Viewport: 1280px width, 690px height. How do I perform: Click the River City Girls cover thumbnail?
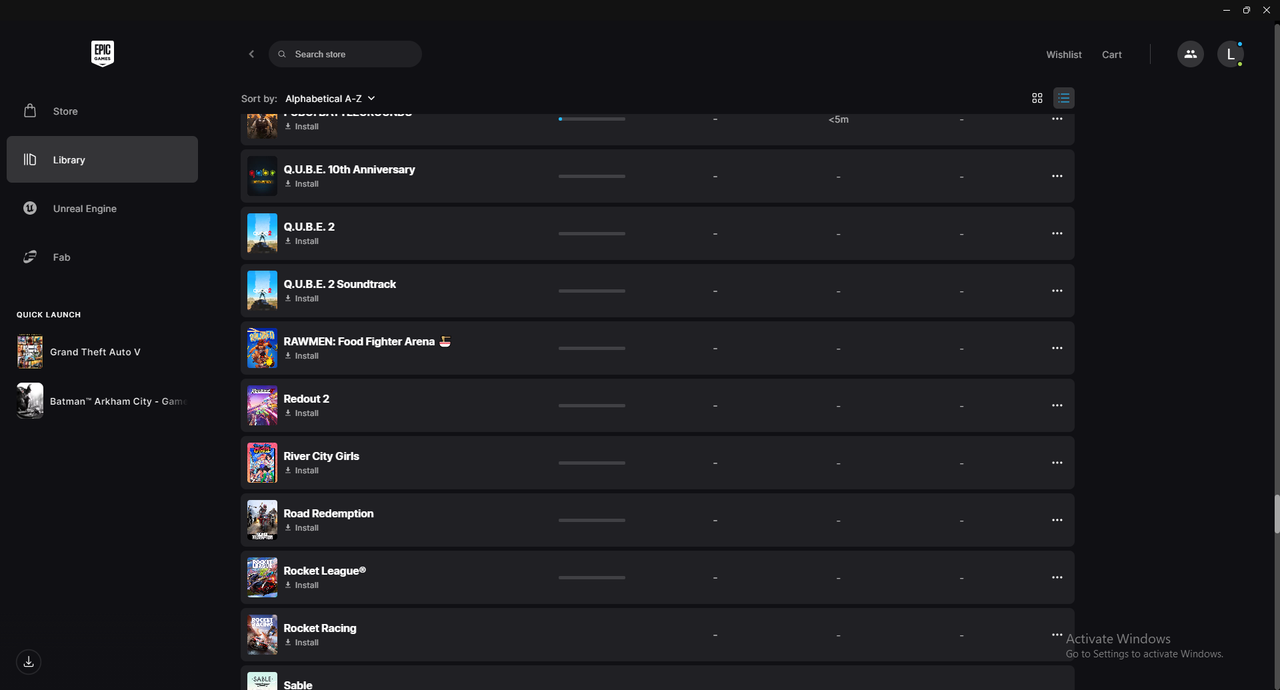point(262,462)
